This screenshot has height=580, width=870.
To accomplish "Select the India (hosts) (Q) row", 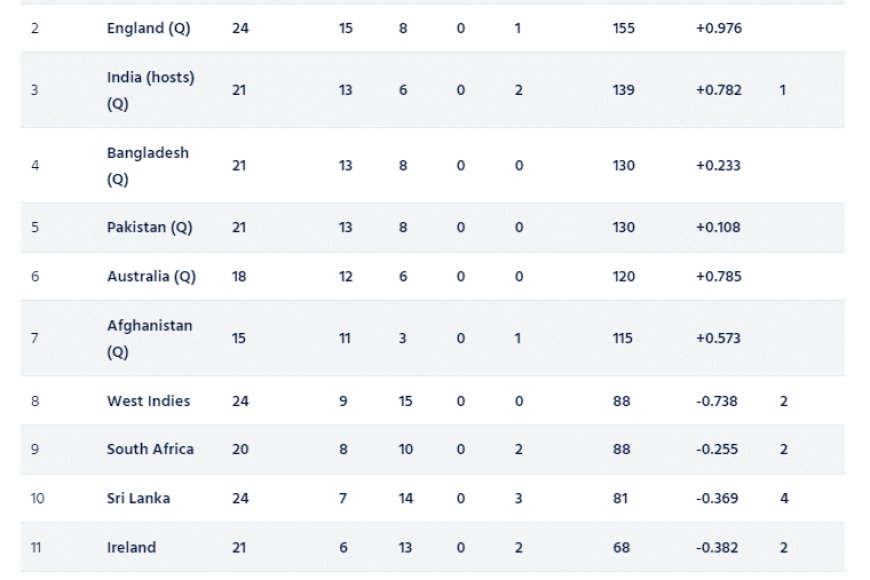I will click(433, 90).
